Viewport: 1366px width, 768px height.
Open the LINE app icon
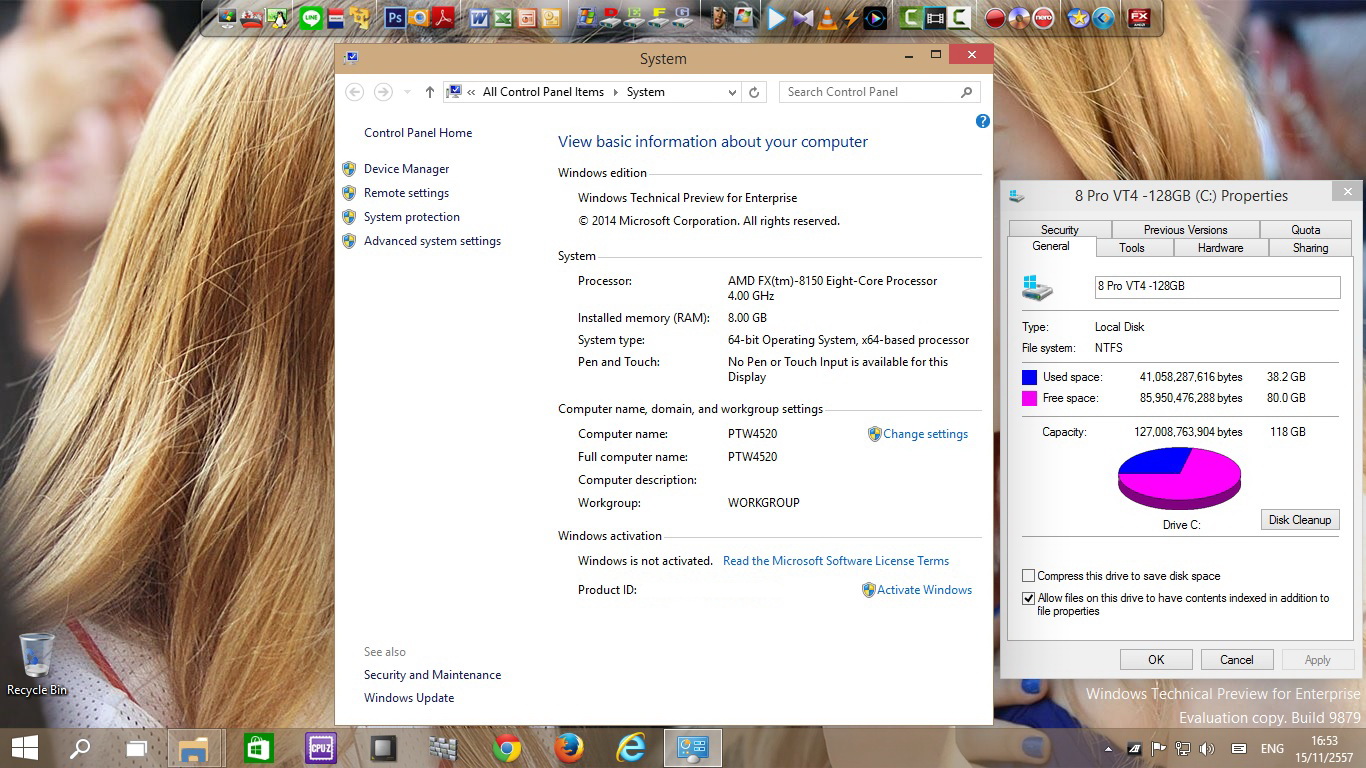pyautogui.click(x=311, y=18)
